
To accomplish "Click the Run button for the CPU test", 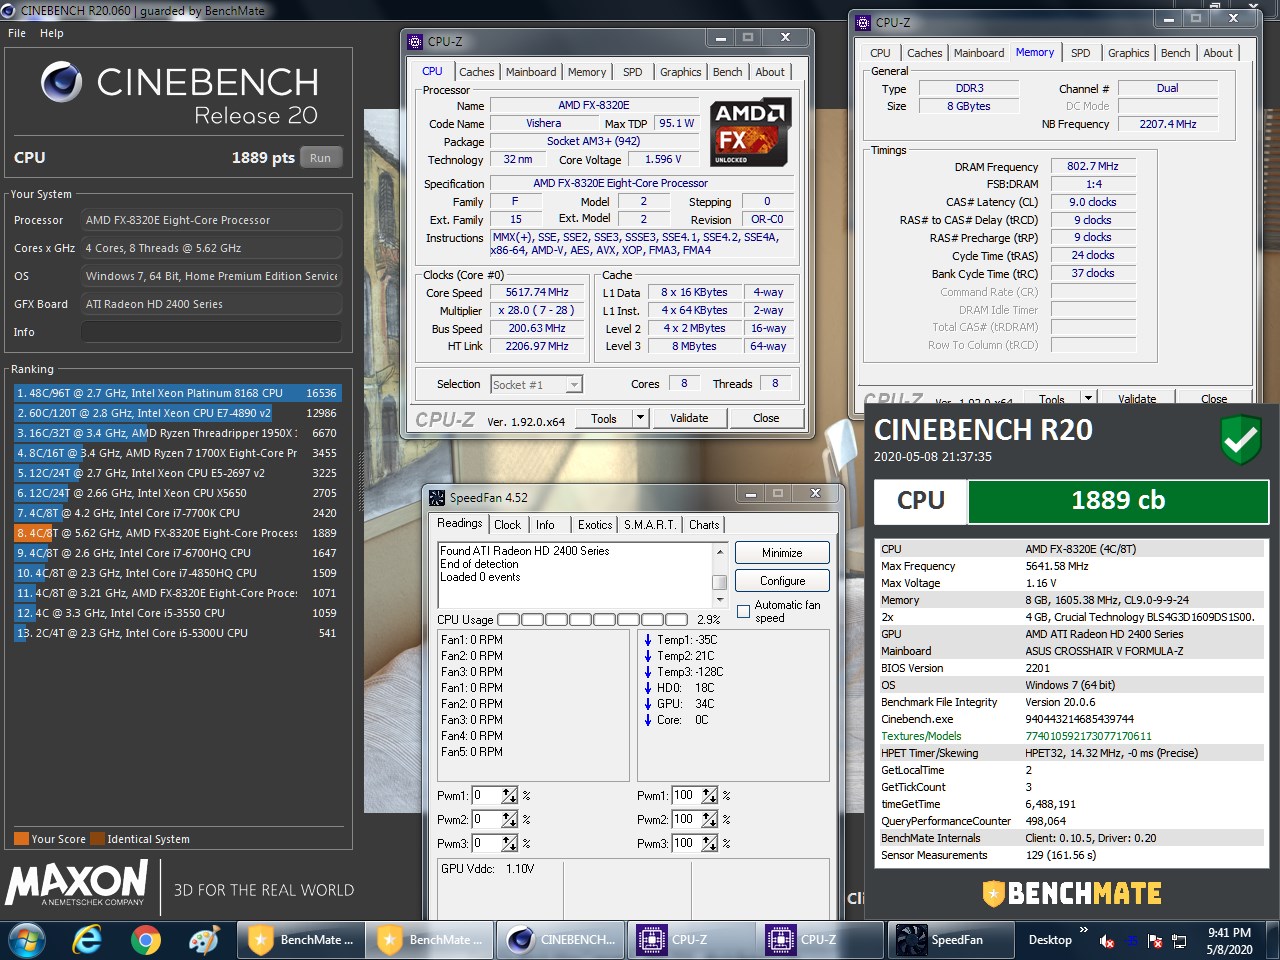I will (x=320, y=158).
